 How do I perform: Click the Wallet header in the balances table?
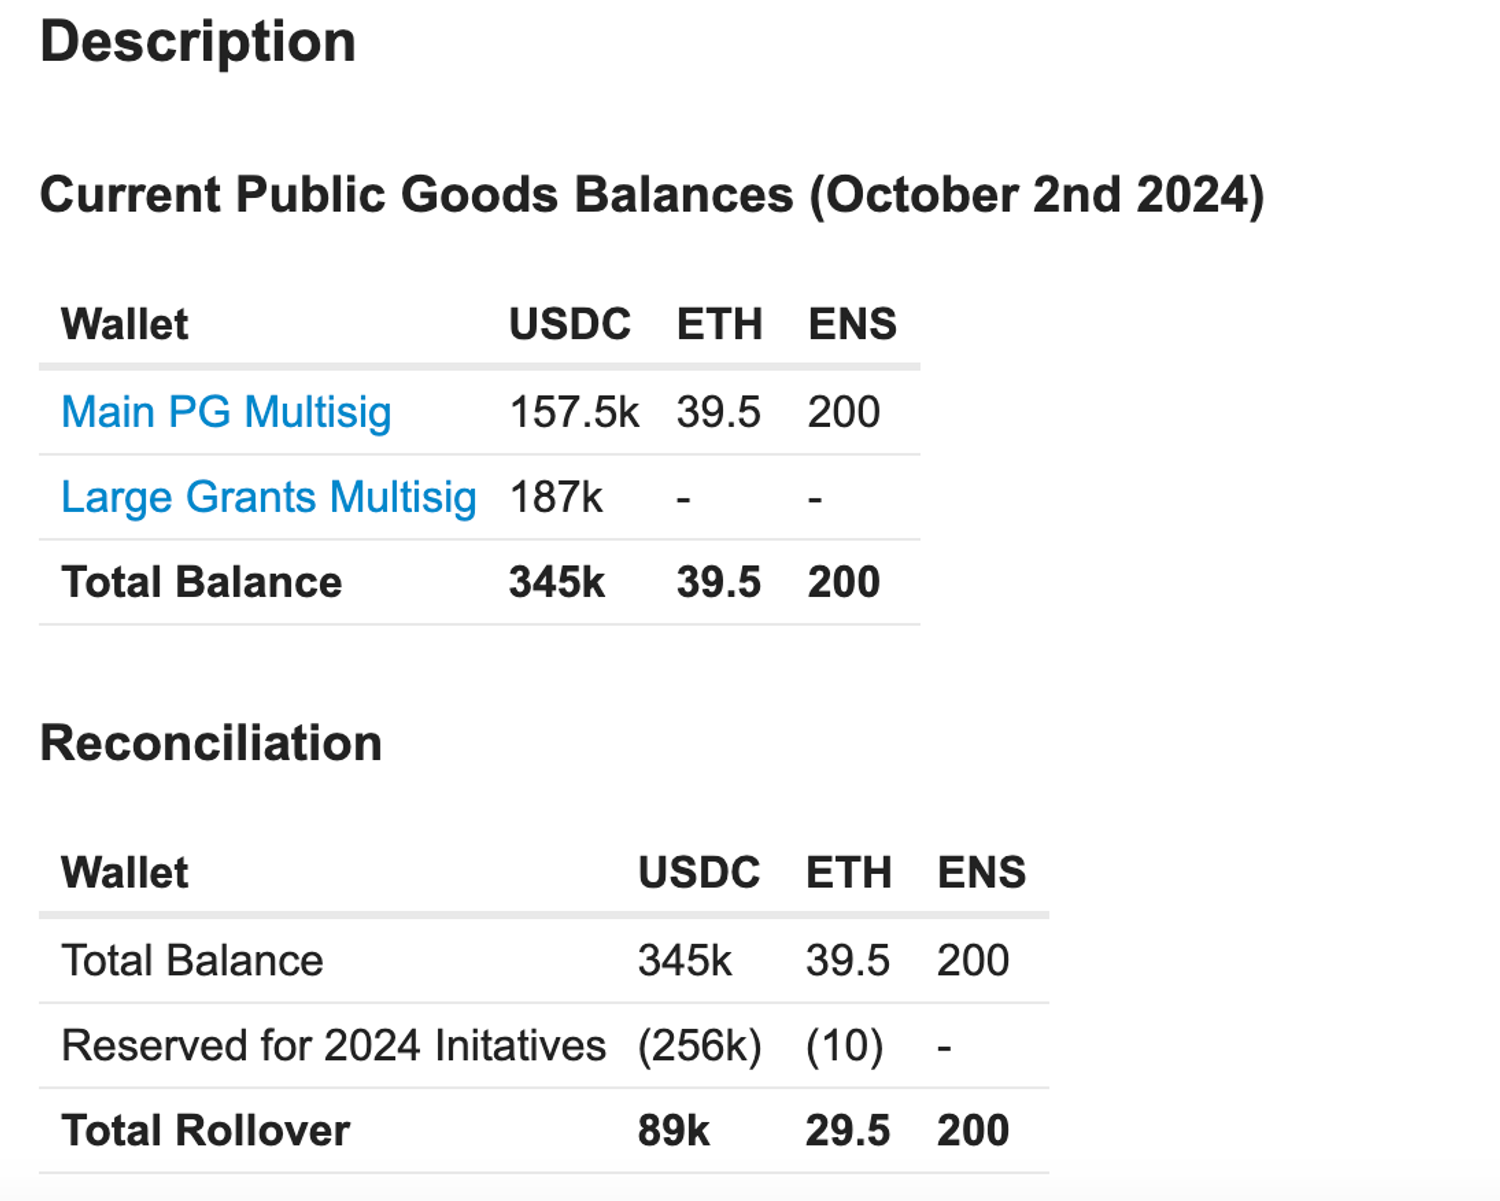click(x=124, y=325)
